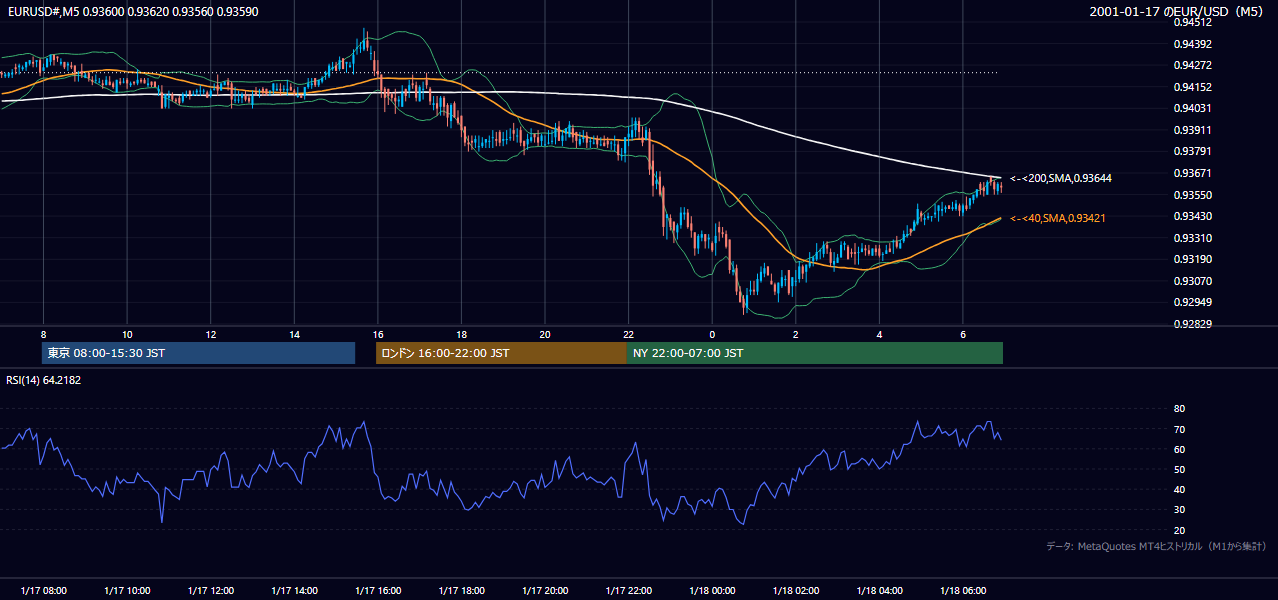1278x600 pixels.
Task: Click the 1/17 18:00 date label
Action: click(461, 590)
